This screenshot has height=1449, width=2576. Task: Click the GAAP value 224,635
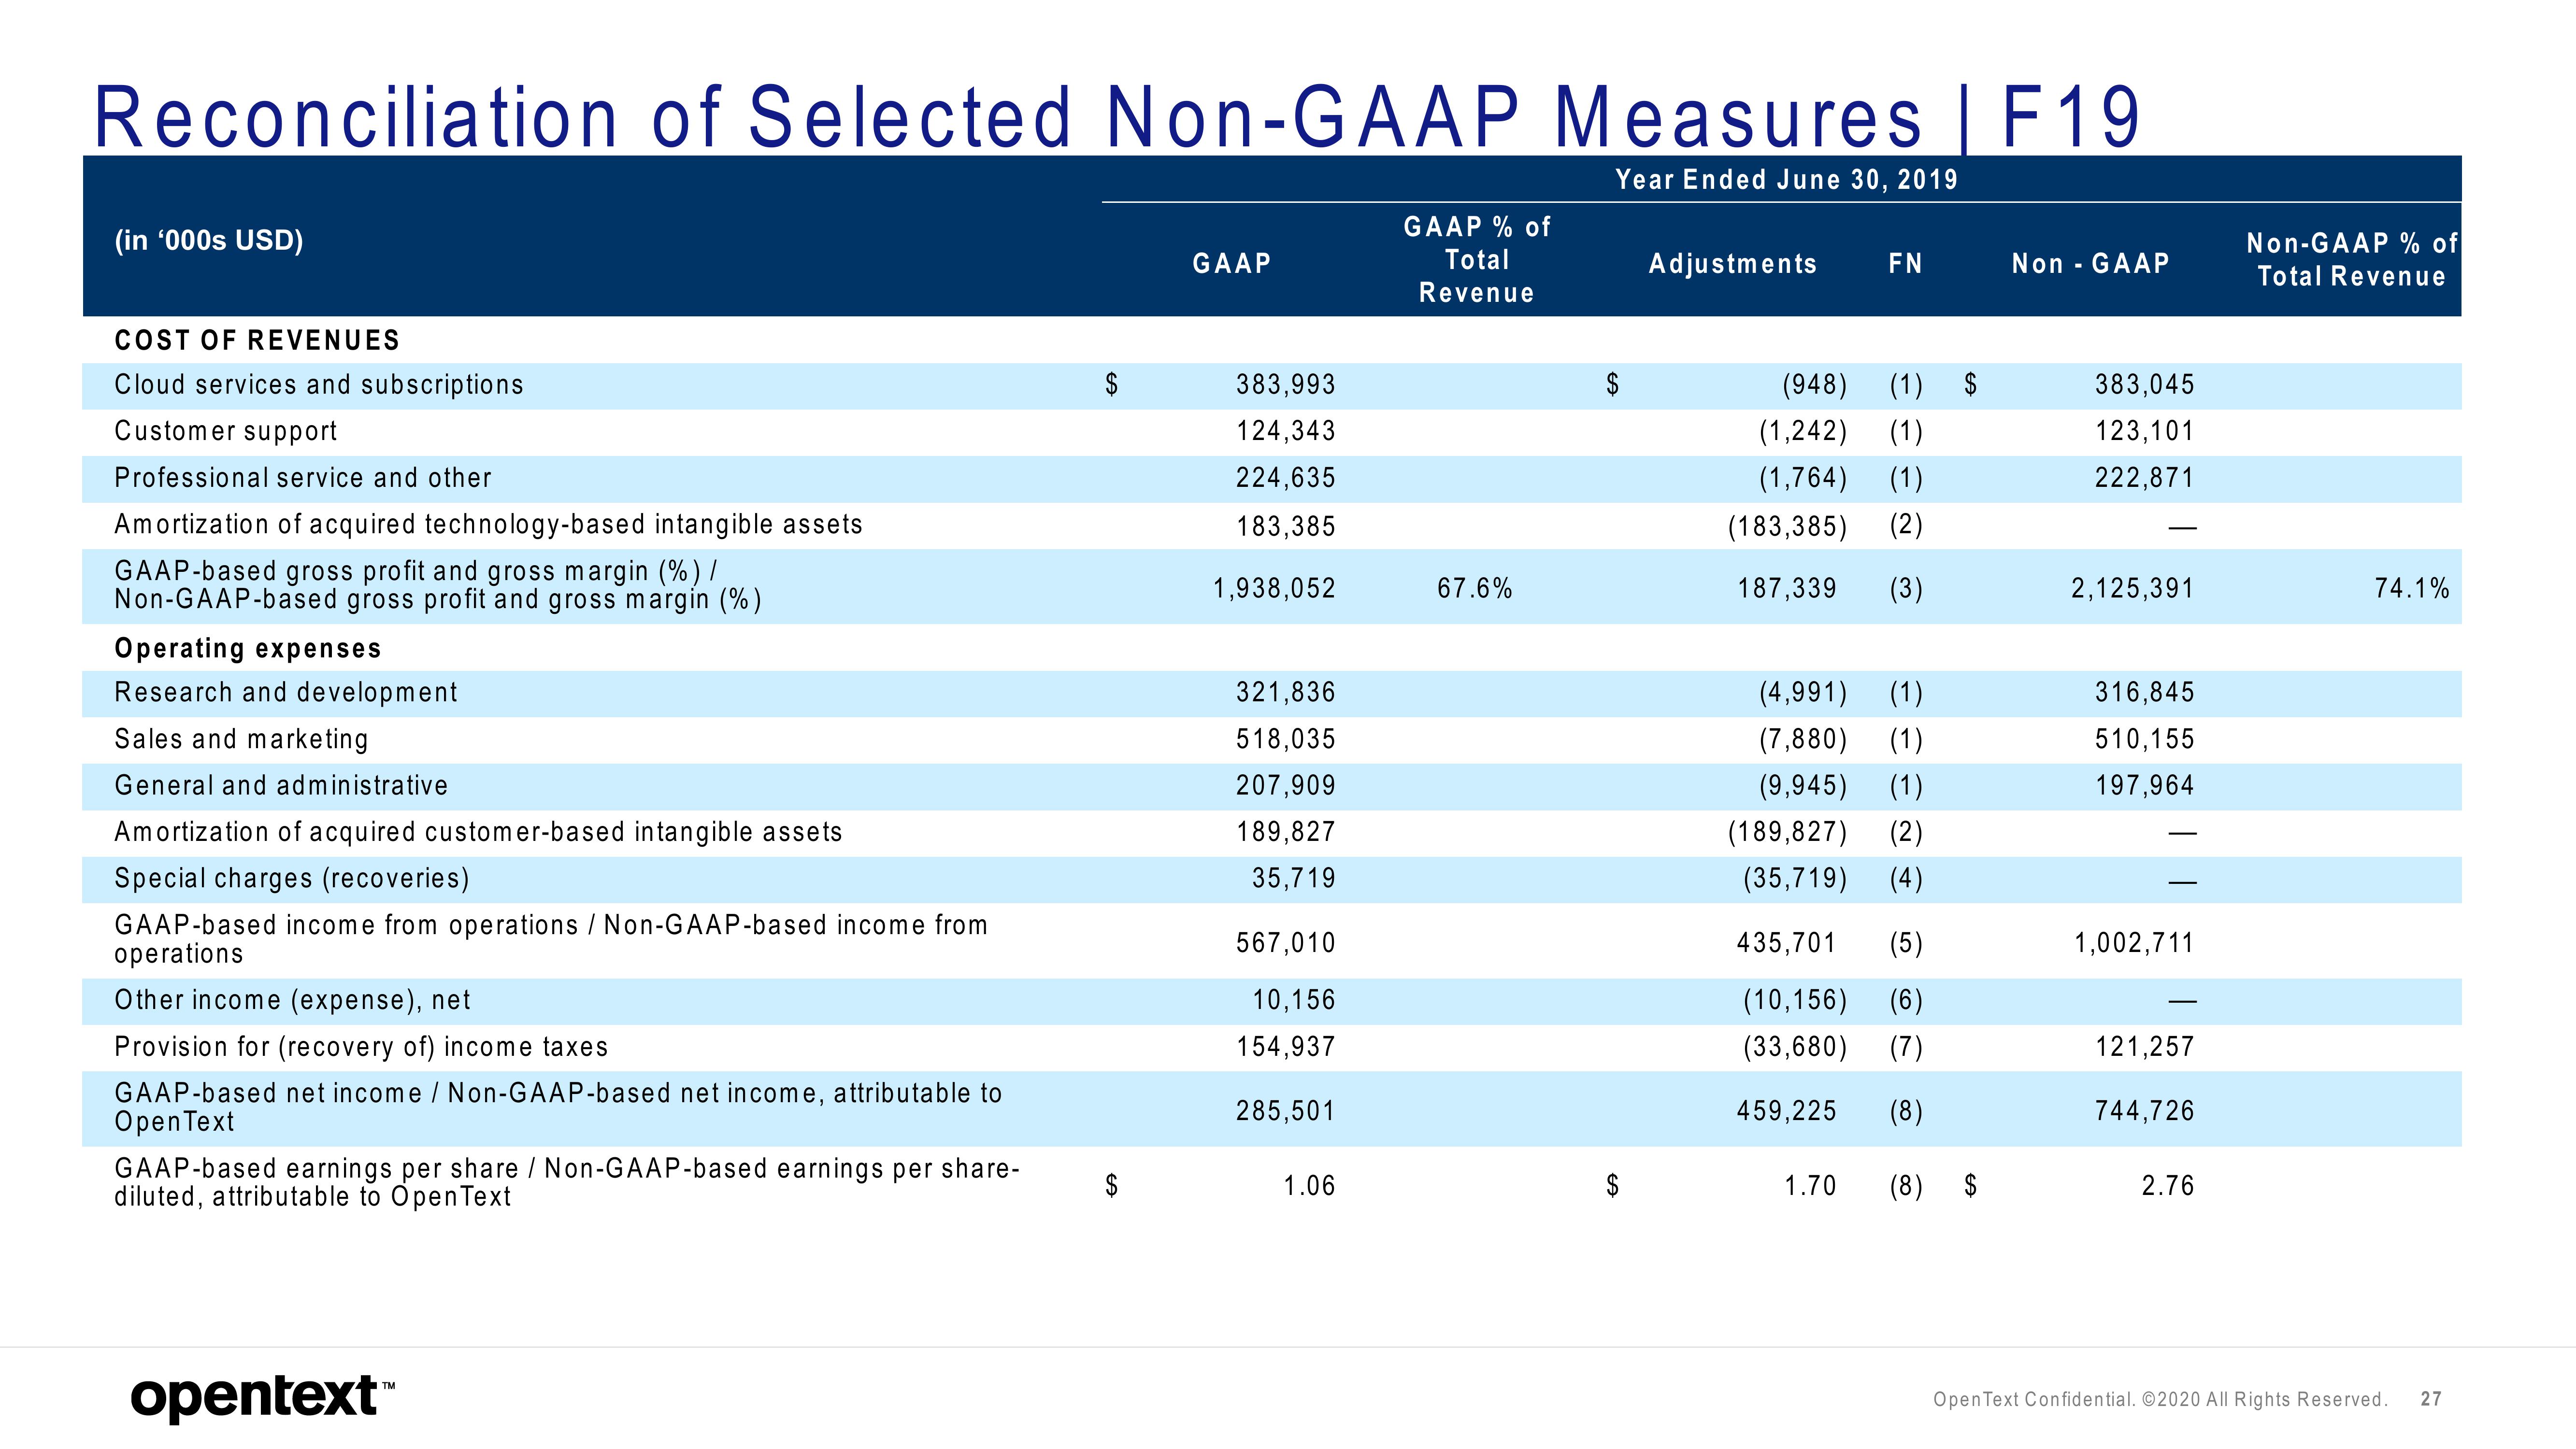(x=1286, y=478)
